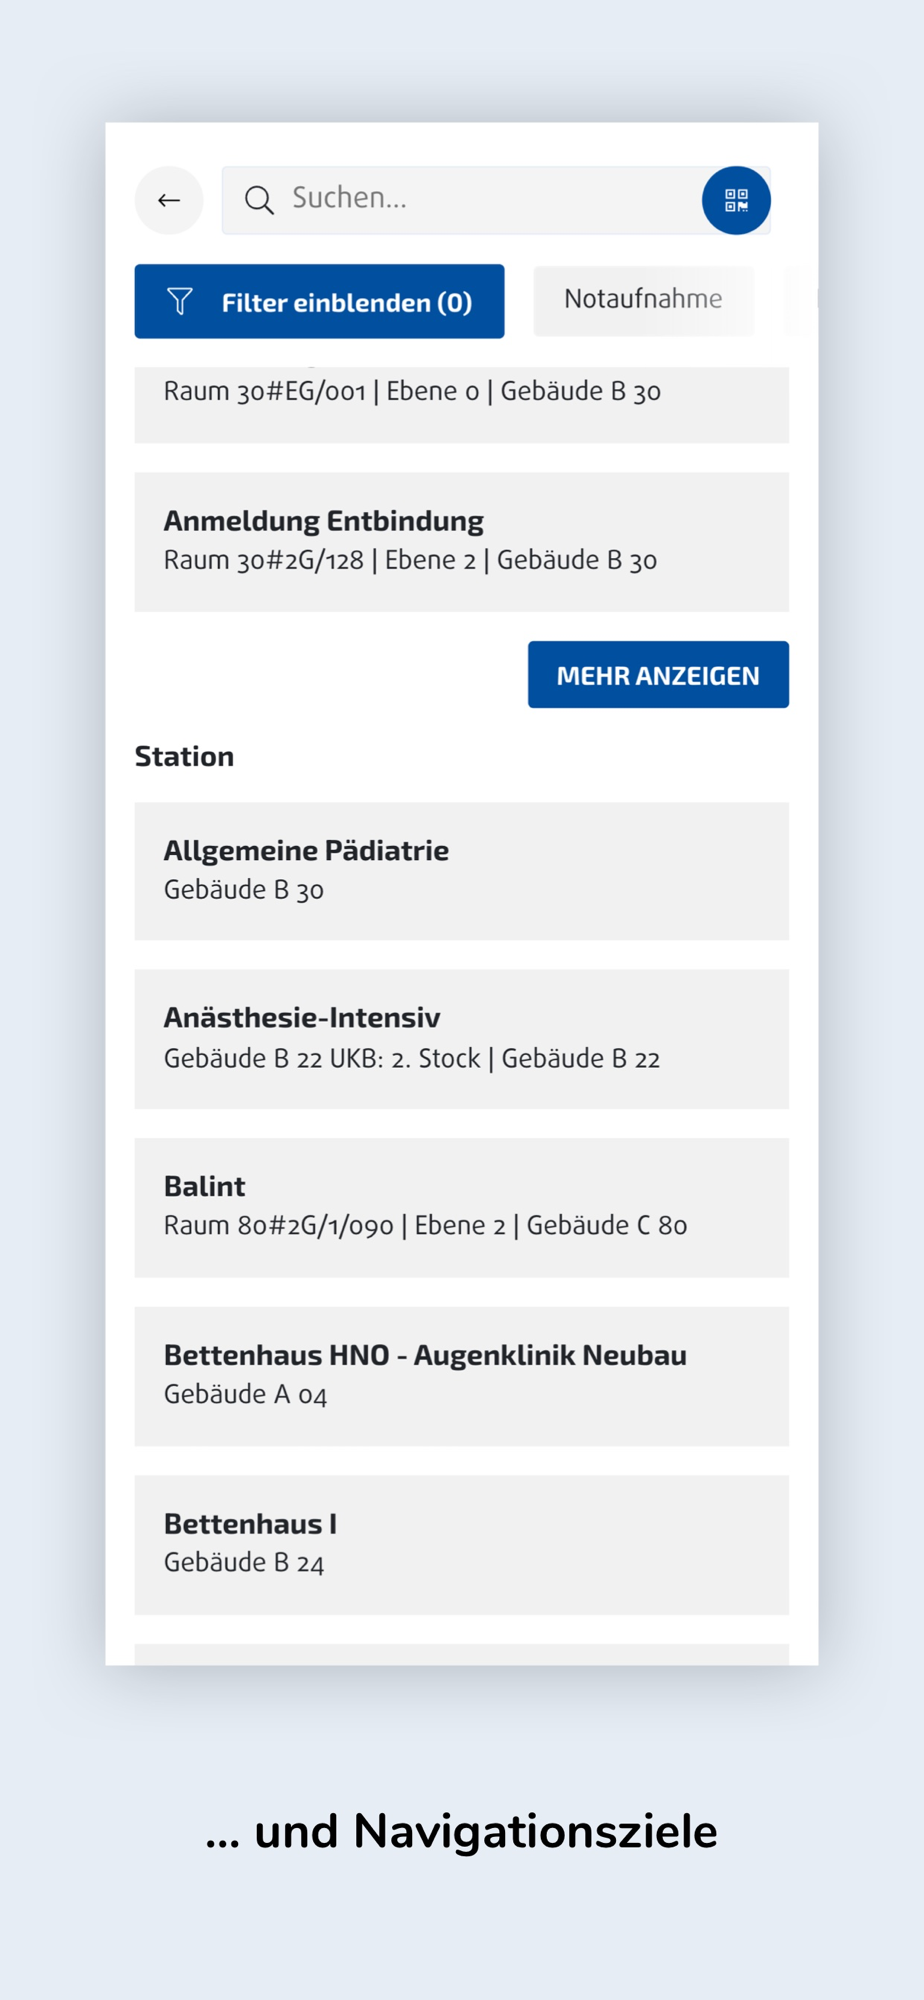Tap the back arrow button
Viewport: 924px width, 2000px height.
(169, 200)
